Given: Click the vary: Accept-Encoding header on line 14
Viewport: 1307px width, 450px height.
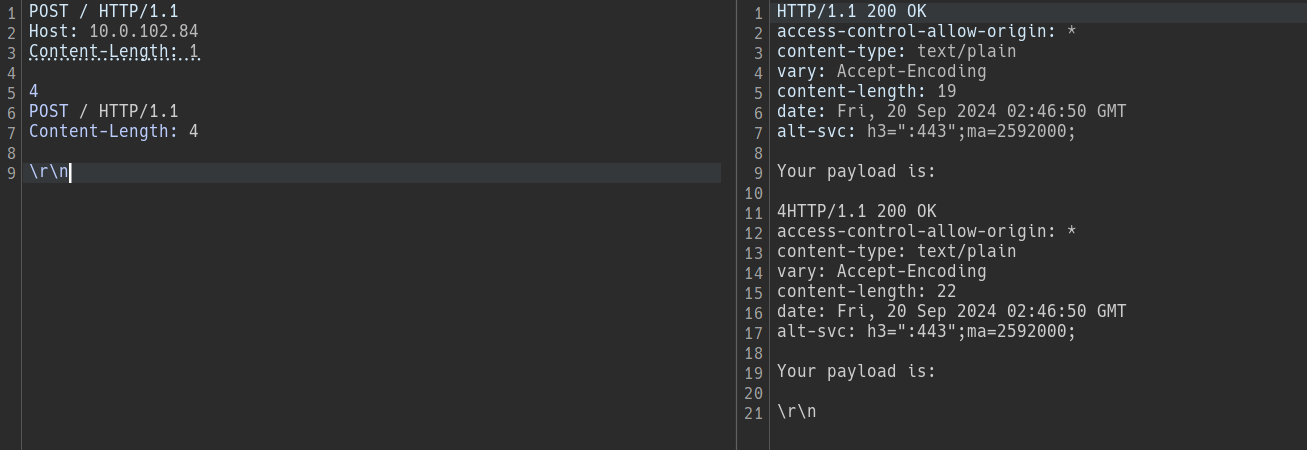Looking at the screenshot, I should (882, 272).
